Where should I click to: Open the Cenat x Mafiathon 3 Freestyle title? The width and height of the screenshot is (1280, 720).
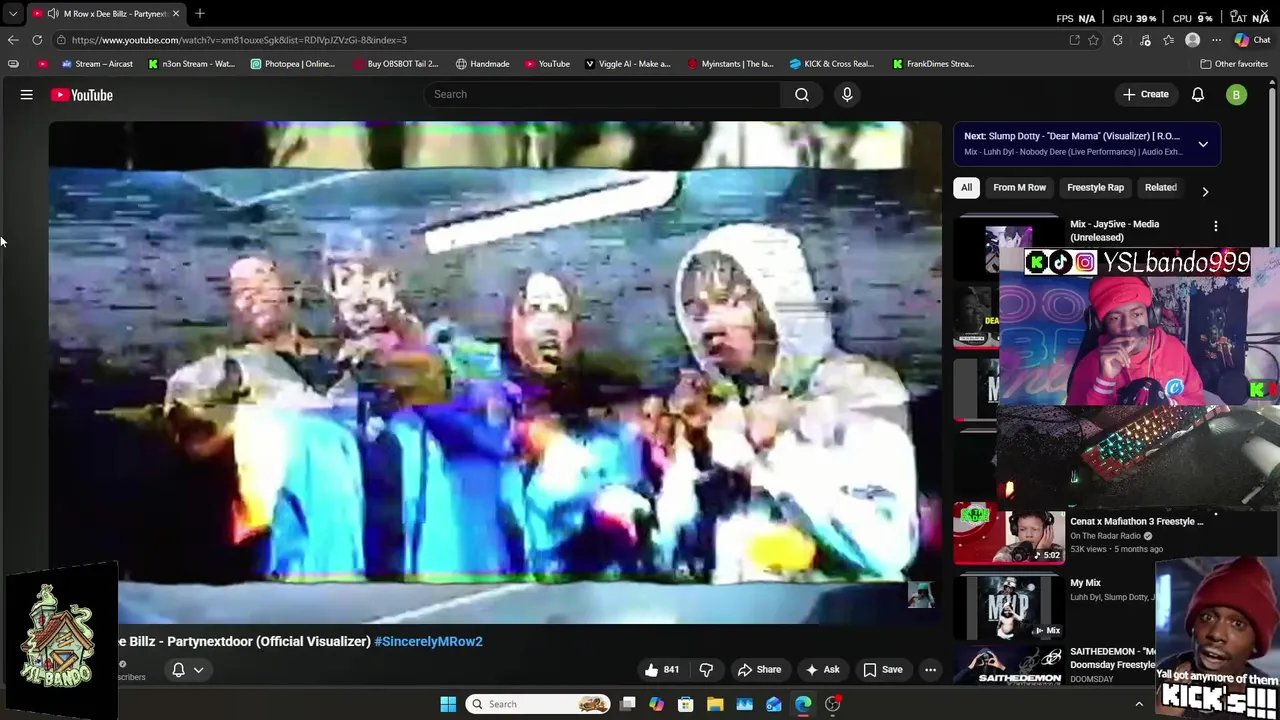pyautogui.click(x=1136, y=522)
